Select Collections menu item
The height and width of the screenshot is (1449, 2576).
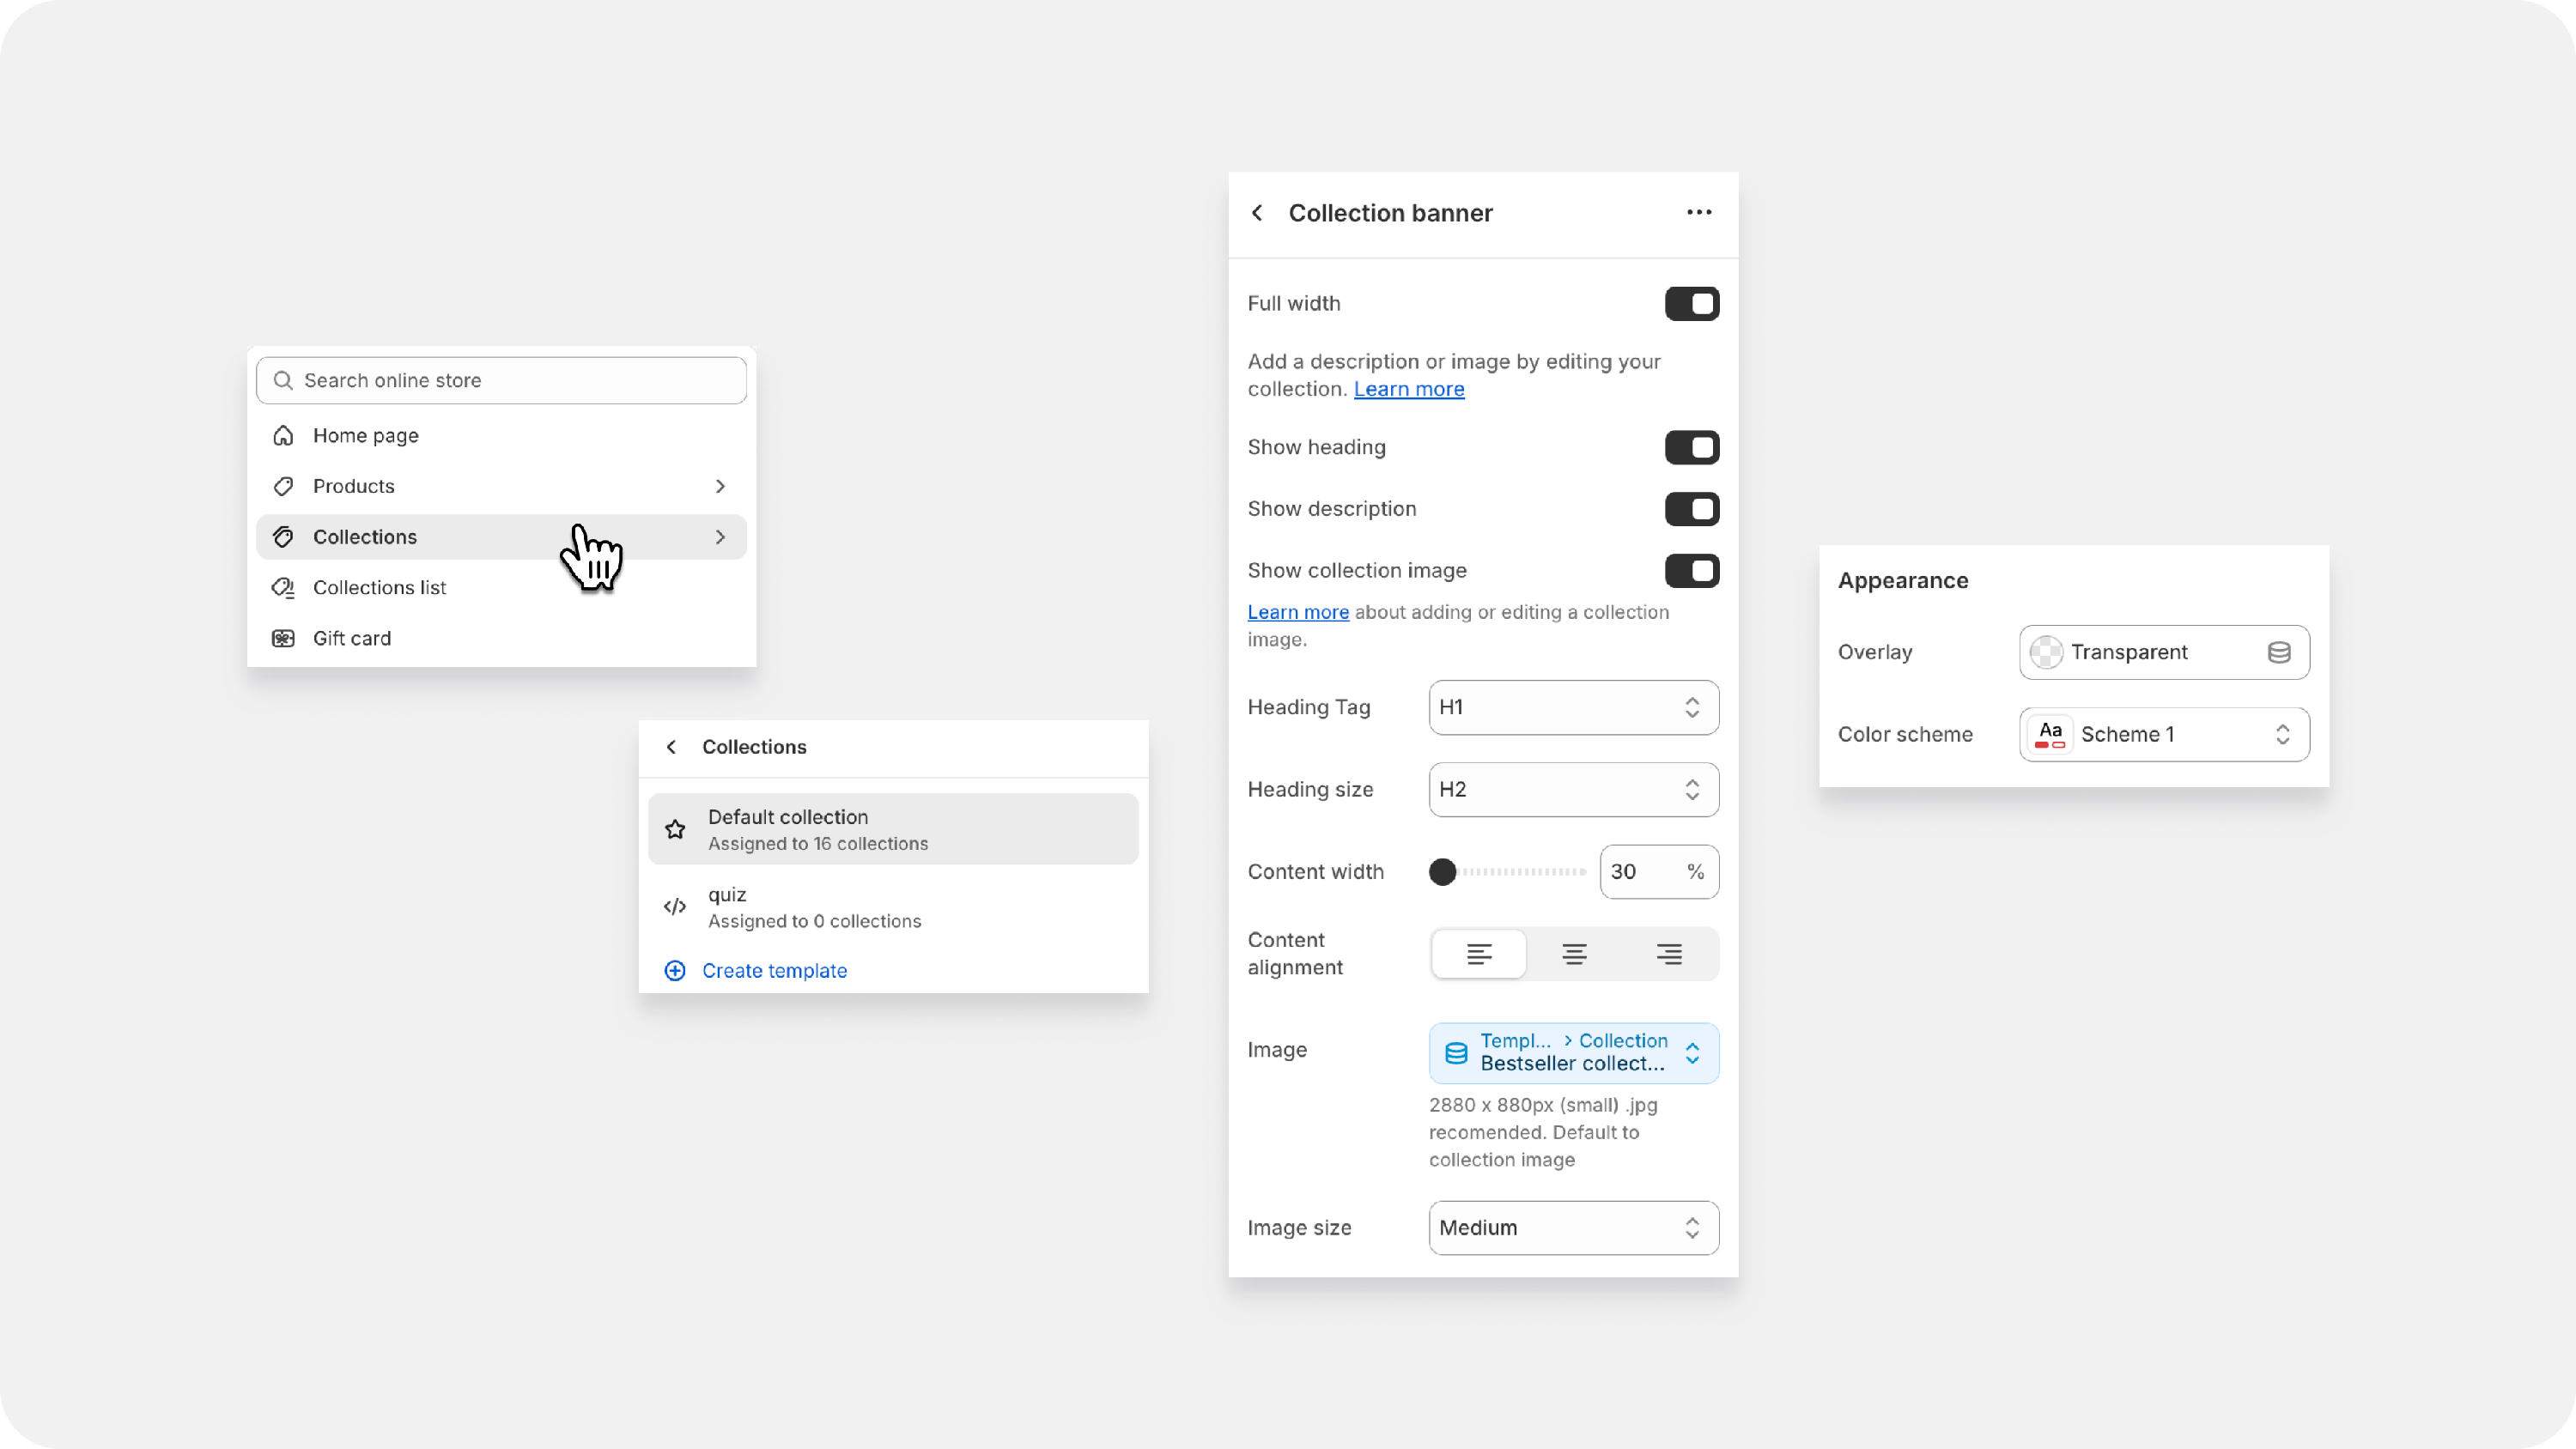tap(501, 537)
